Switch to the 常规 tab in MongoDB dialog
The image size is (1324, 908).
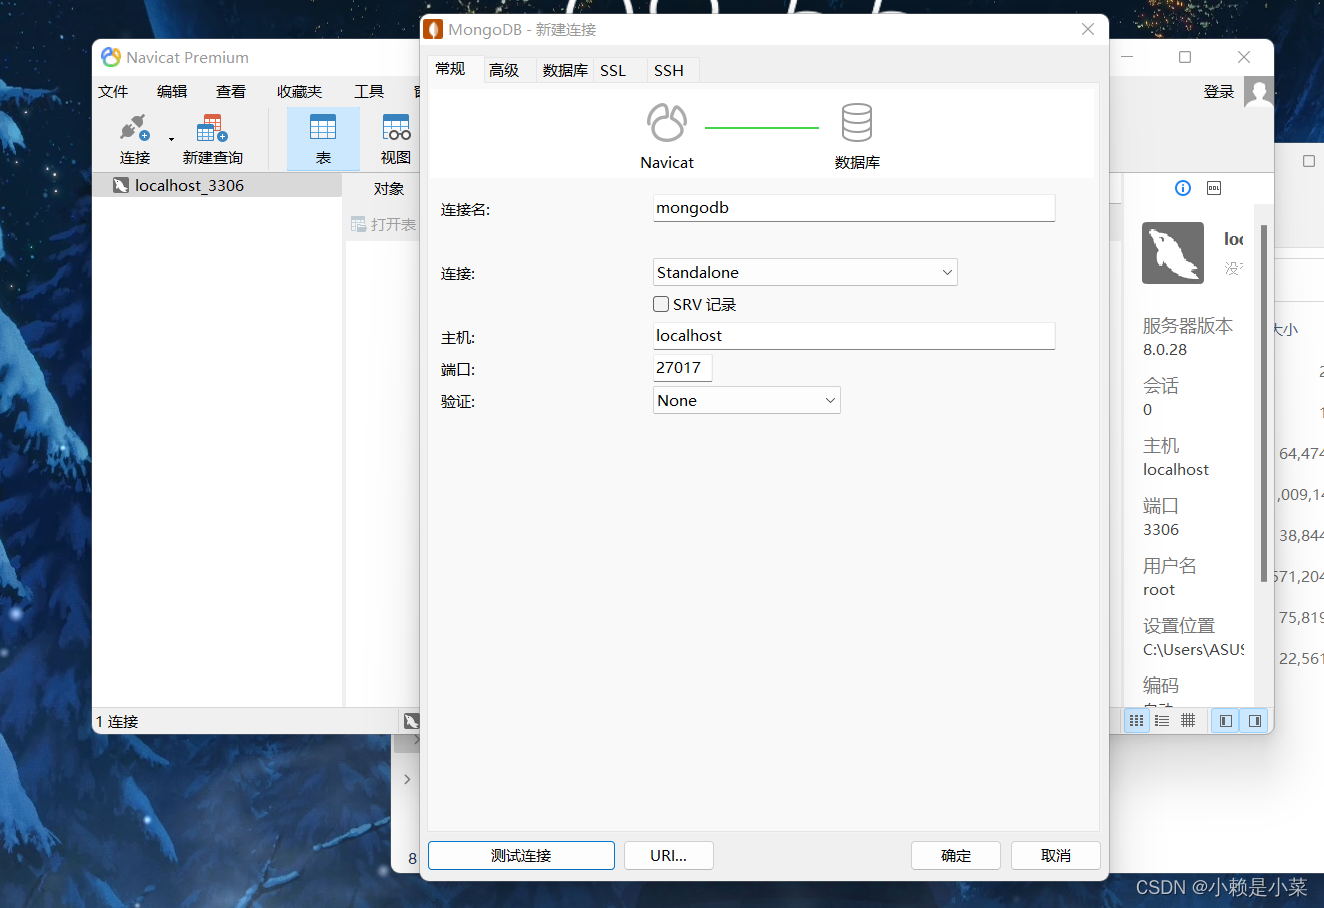[x=451, y=69]
